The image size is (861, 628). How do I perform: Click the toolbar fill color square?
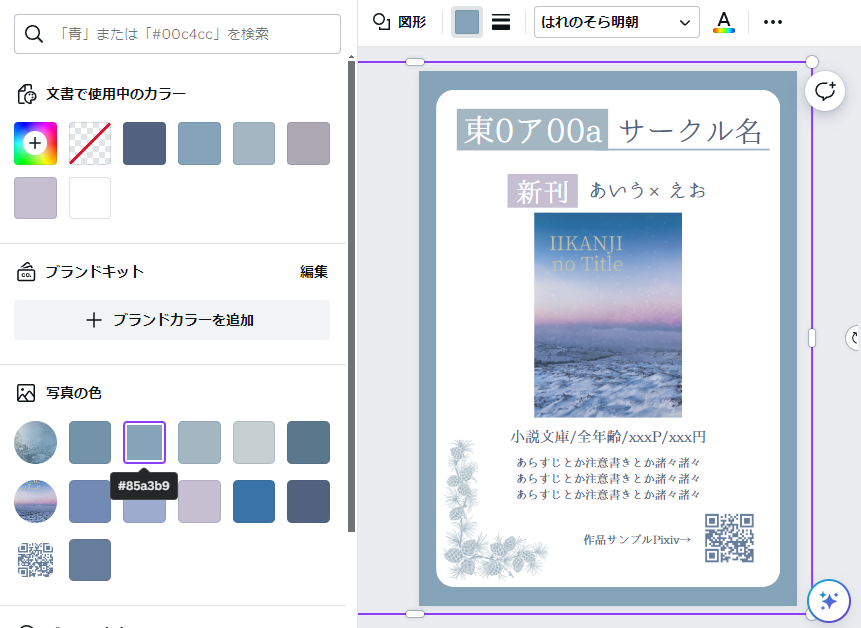466,22
